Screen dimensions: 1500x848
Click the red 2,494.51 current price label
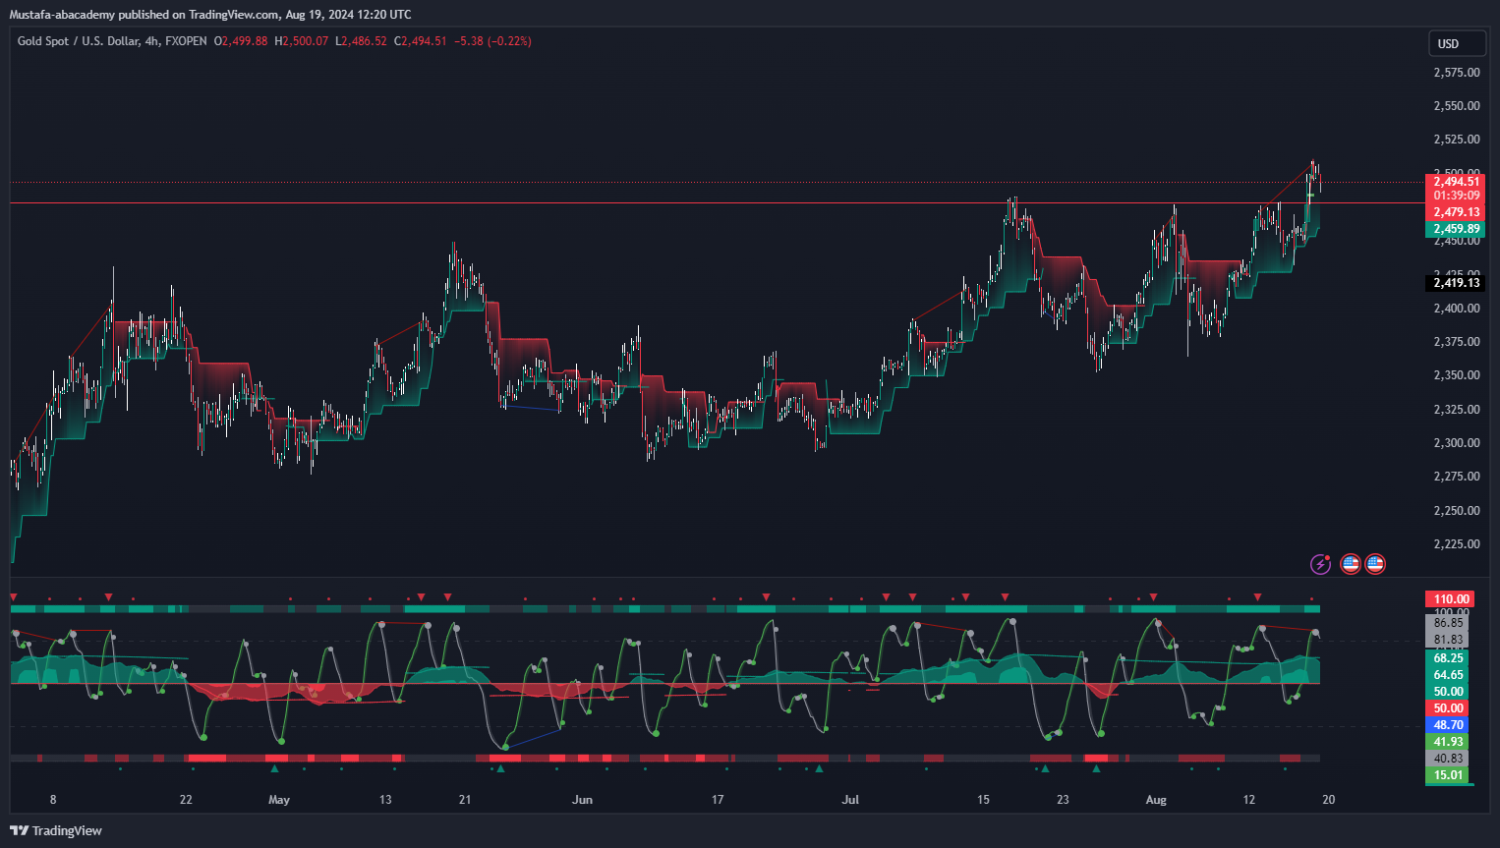[x=1455, y=181]
